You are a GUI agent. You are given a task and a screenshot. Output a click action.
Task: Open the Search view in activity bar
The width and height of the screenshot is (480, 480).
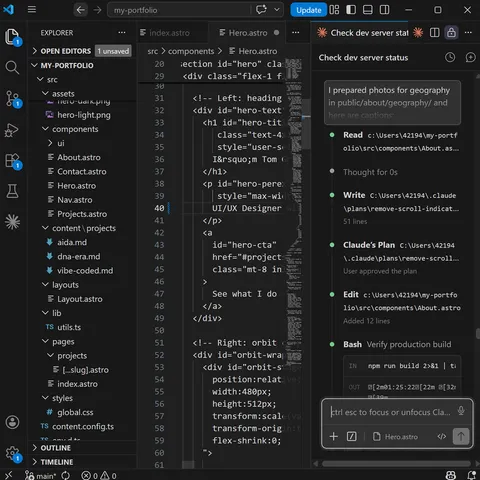click(x=13, y=67)
